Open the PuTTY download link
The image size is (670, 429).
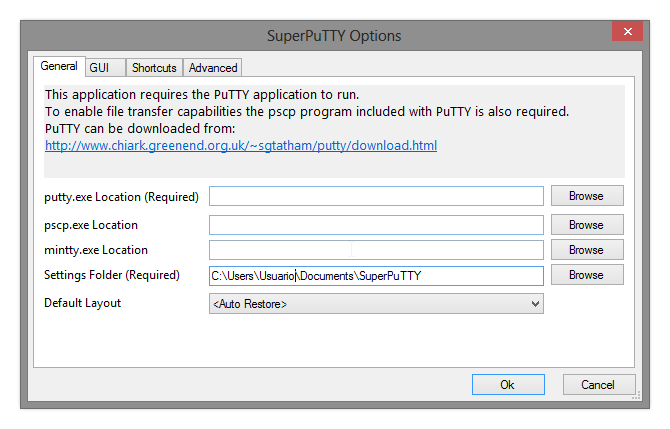point(241,146)
